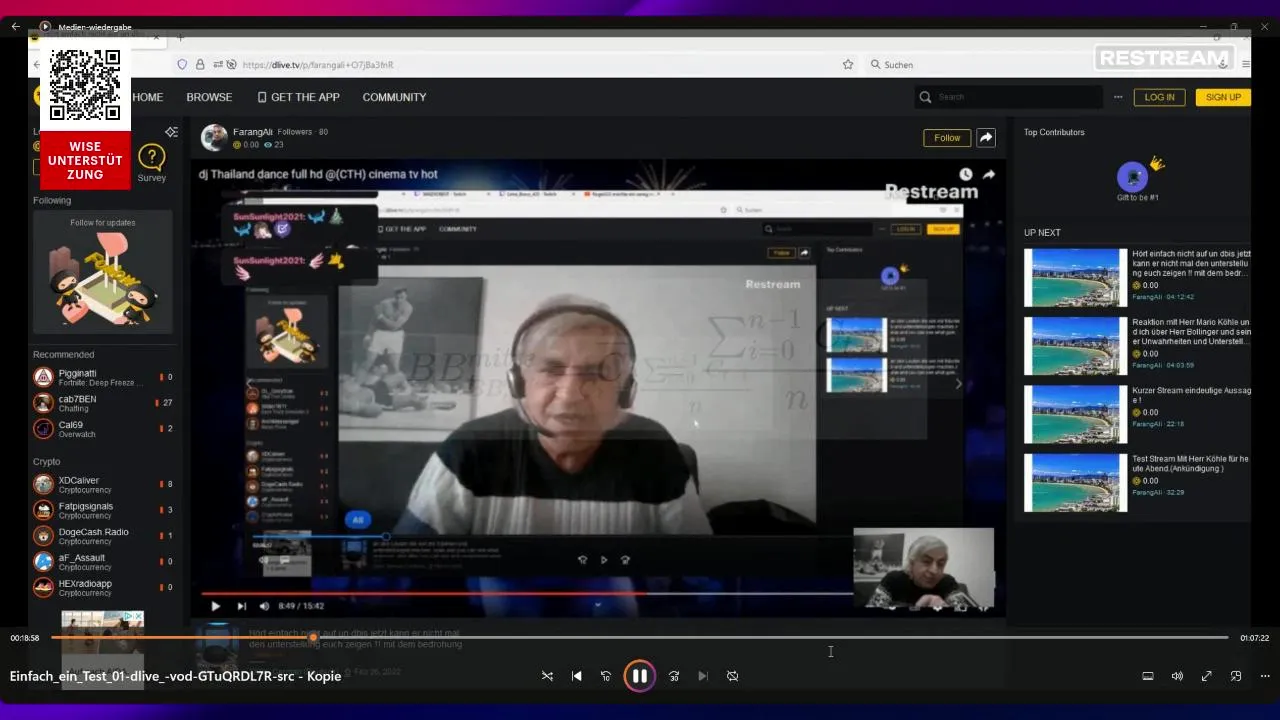Click the All filter button in nested video
The width and height of the screenshot is (1280, 720).
click(x=358, y=519)
